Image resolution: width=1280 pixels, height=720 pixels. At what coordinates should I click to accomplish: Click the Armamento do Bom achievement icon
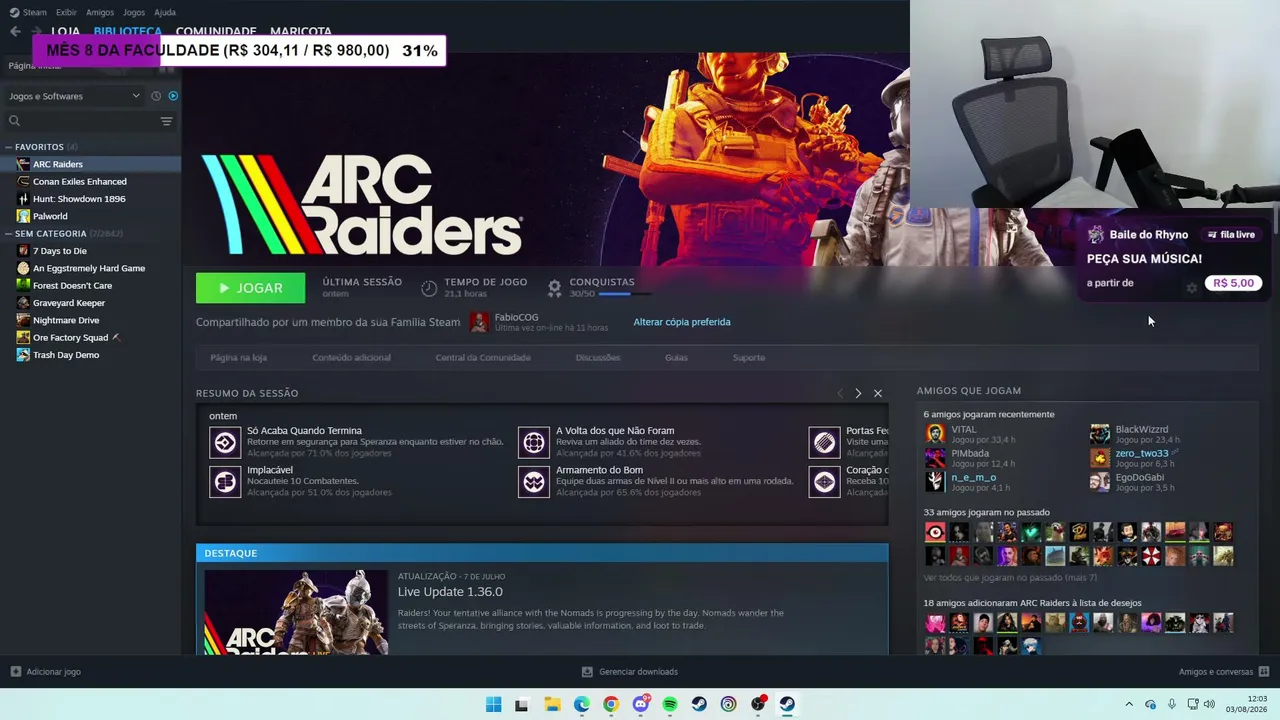coord(534,482)
